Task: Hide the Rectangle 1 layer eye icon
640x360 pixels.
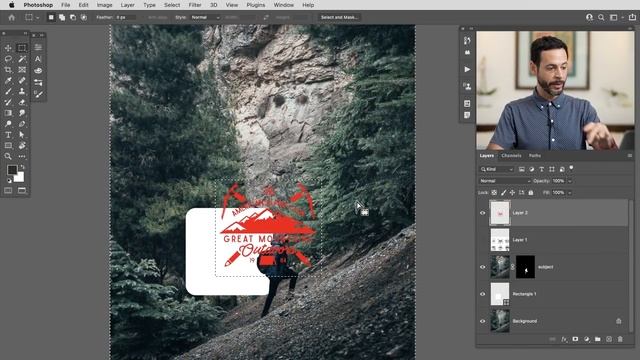Action: [482, 294]
